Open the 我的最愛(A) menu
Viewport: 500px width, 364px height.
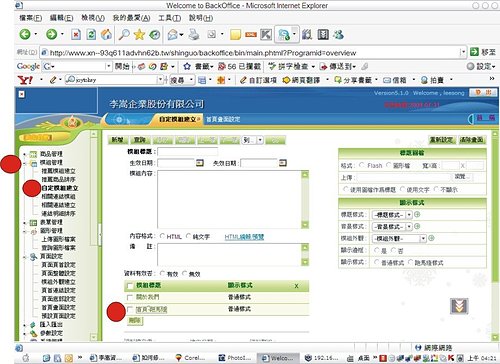pos(131,18)
